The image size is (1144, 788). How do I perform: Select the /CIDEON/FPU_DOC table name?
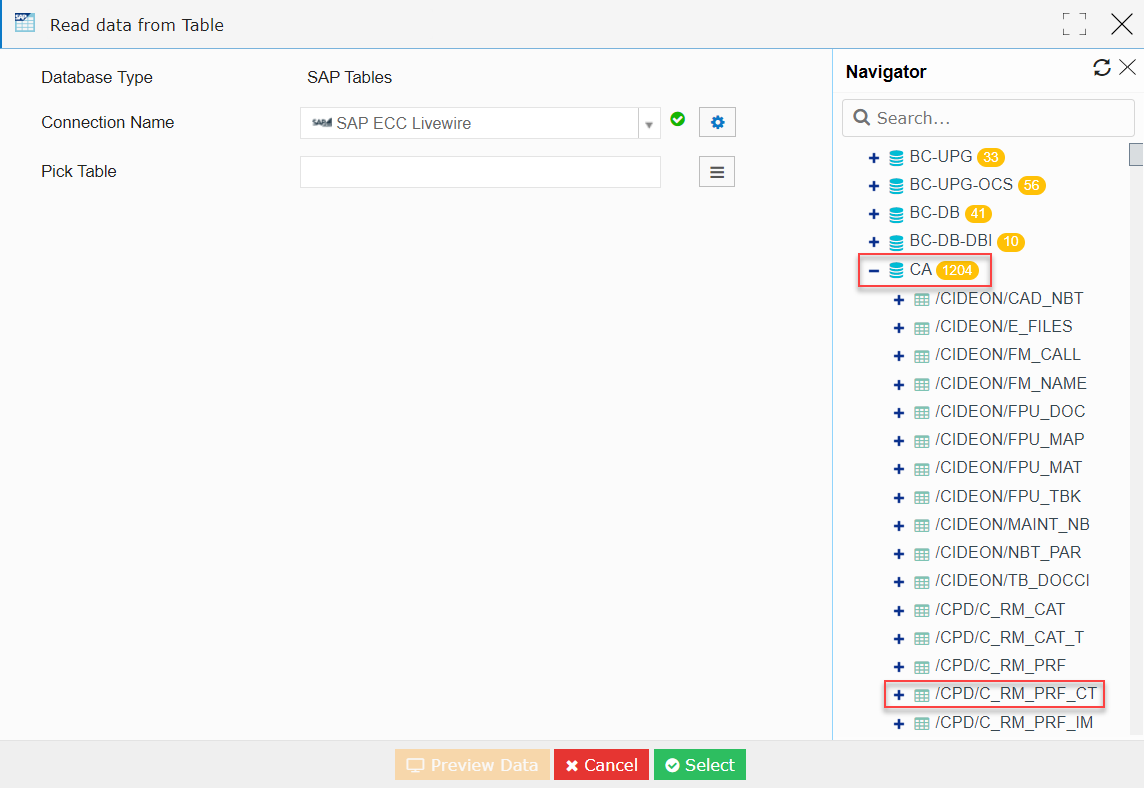coord(1010,412)
